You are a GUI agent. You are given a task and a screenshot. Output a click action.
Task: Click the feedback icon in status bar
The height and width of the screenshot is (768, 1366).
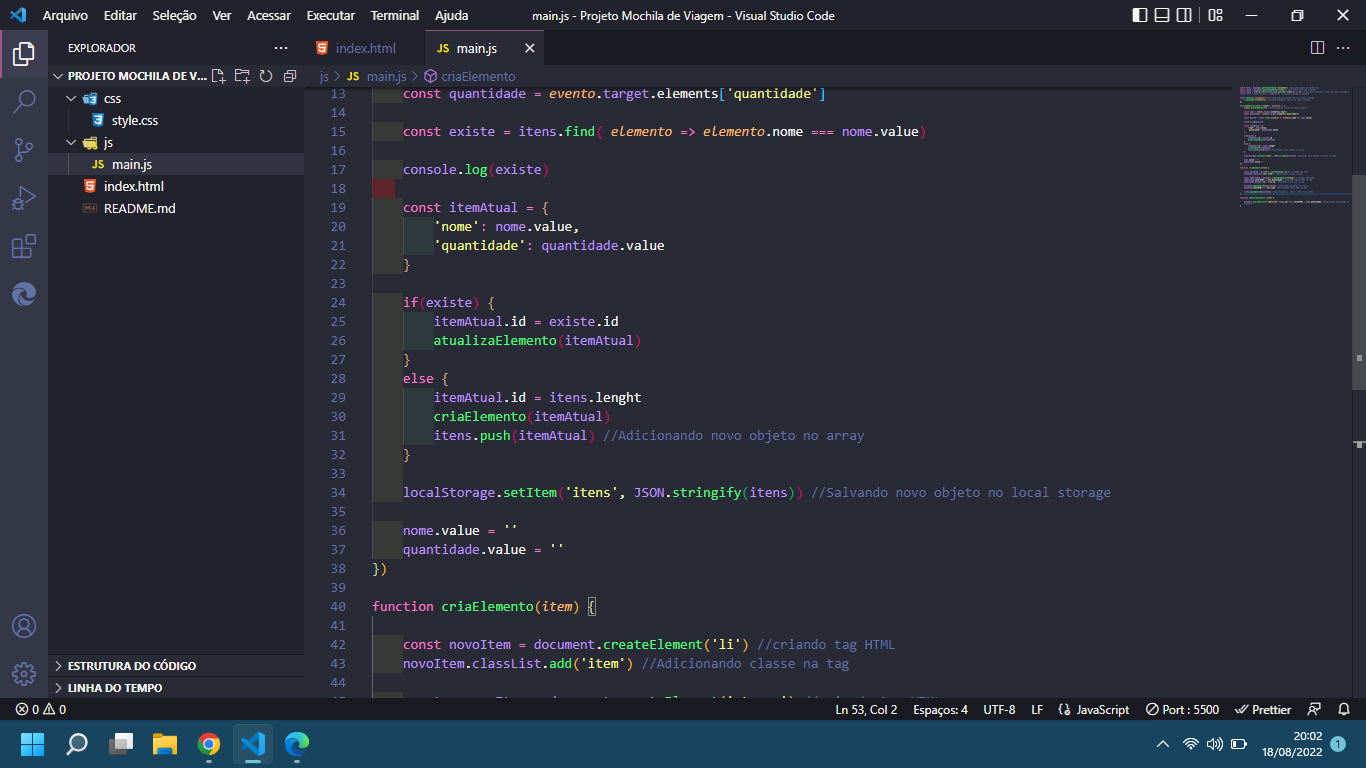pos(1315,709)
